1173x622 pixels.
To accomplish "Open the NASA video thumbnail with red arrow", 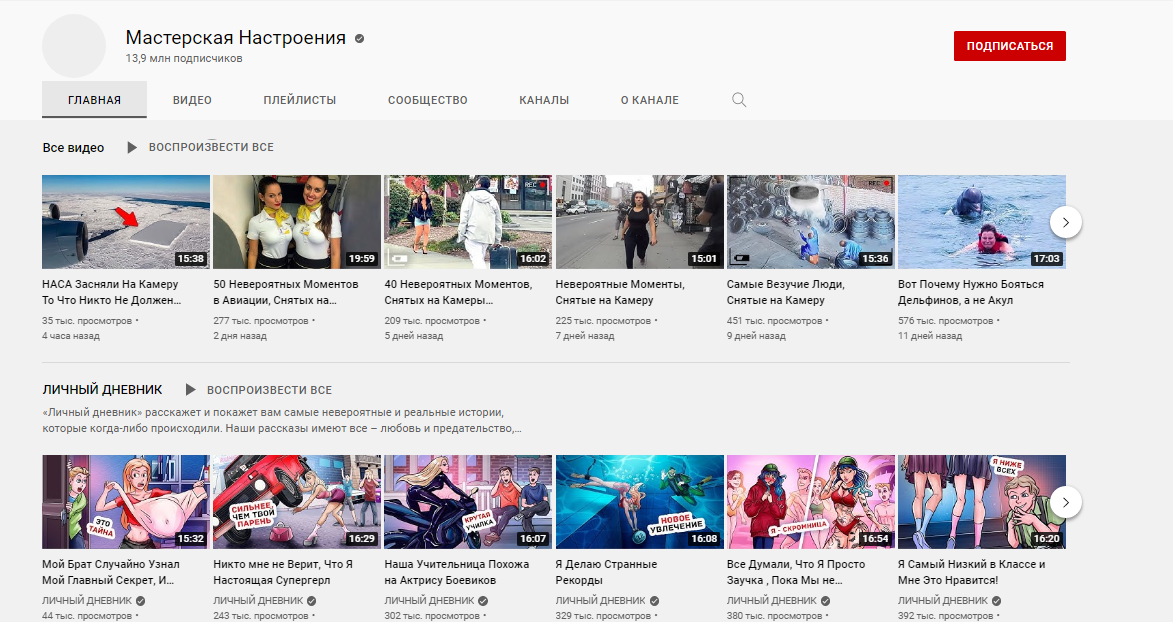I will (126, 222).
